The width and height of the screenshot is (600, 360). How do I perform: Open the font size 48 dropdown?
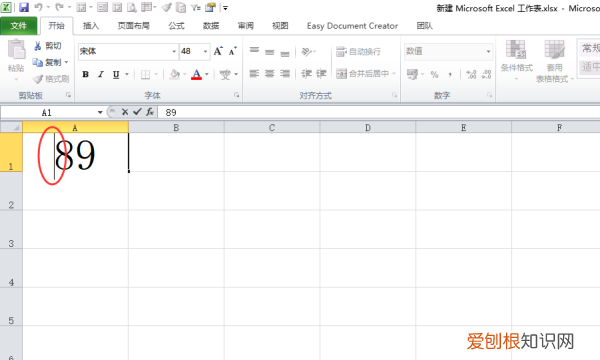pyautogui.click(x=205, y=51)
